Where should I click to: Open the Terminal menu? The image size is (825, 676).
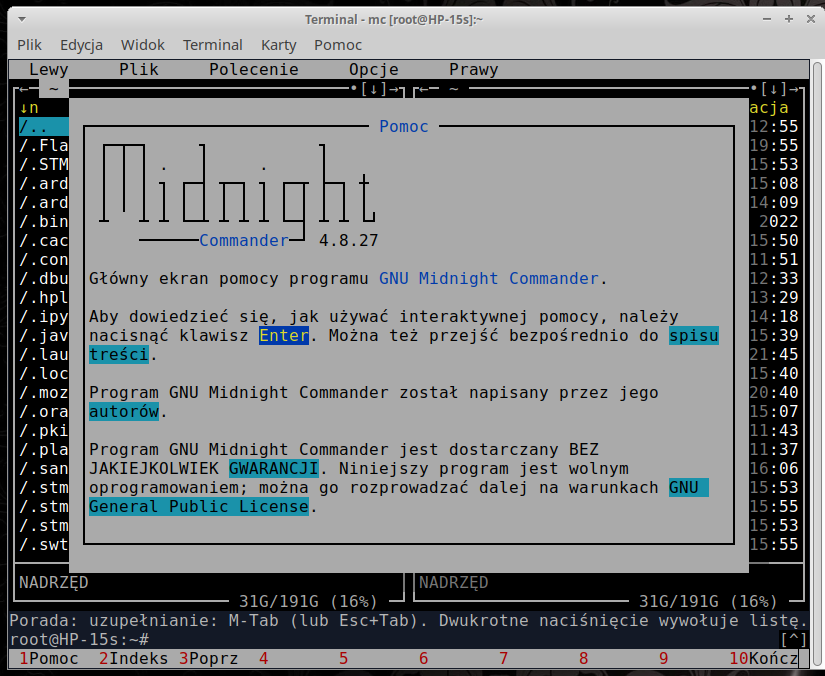pos(213,45)
